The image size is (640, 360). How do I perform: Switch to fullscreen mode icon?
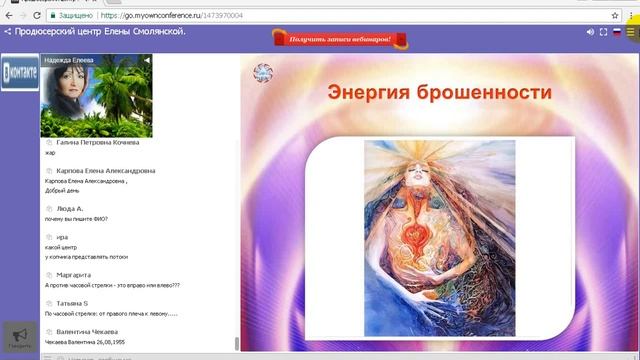click(603, 32)
